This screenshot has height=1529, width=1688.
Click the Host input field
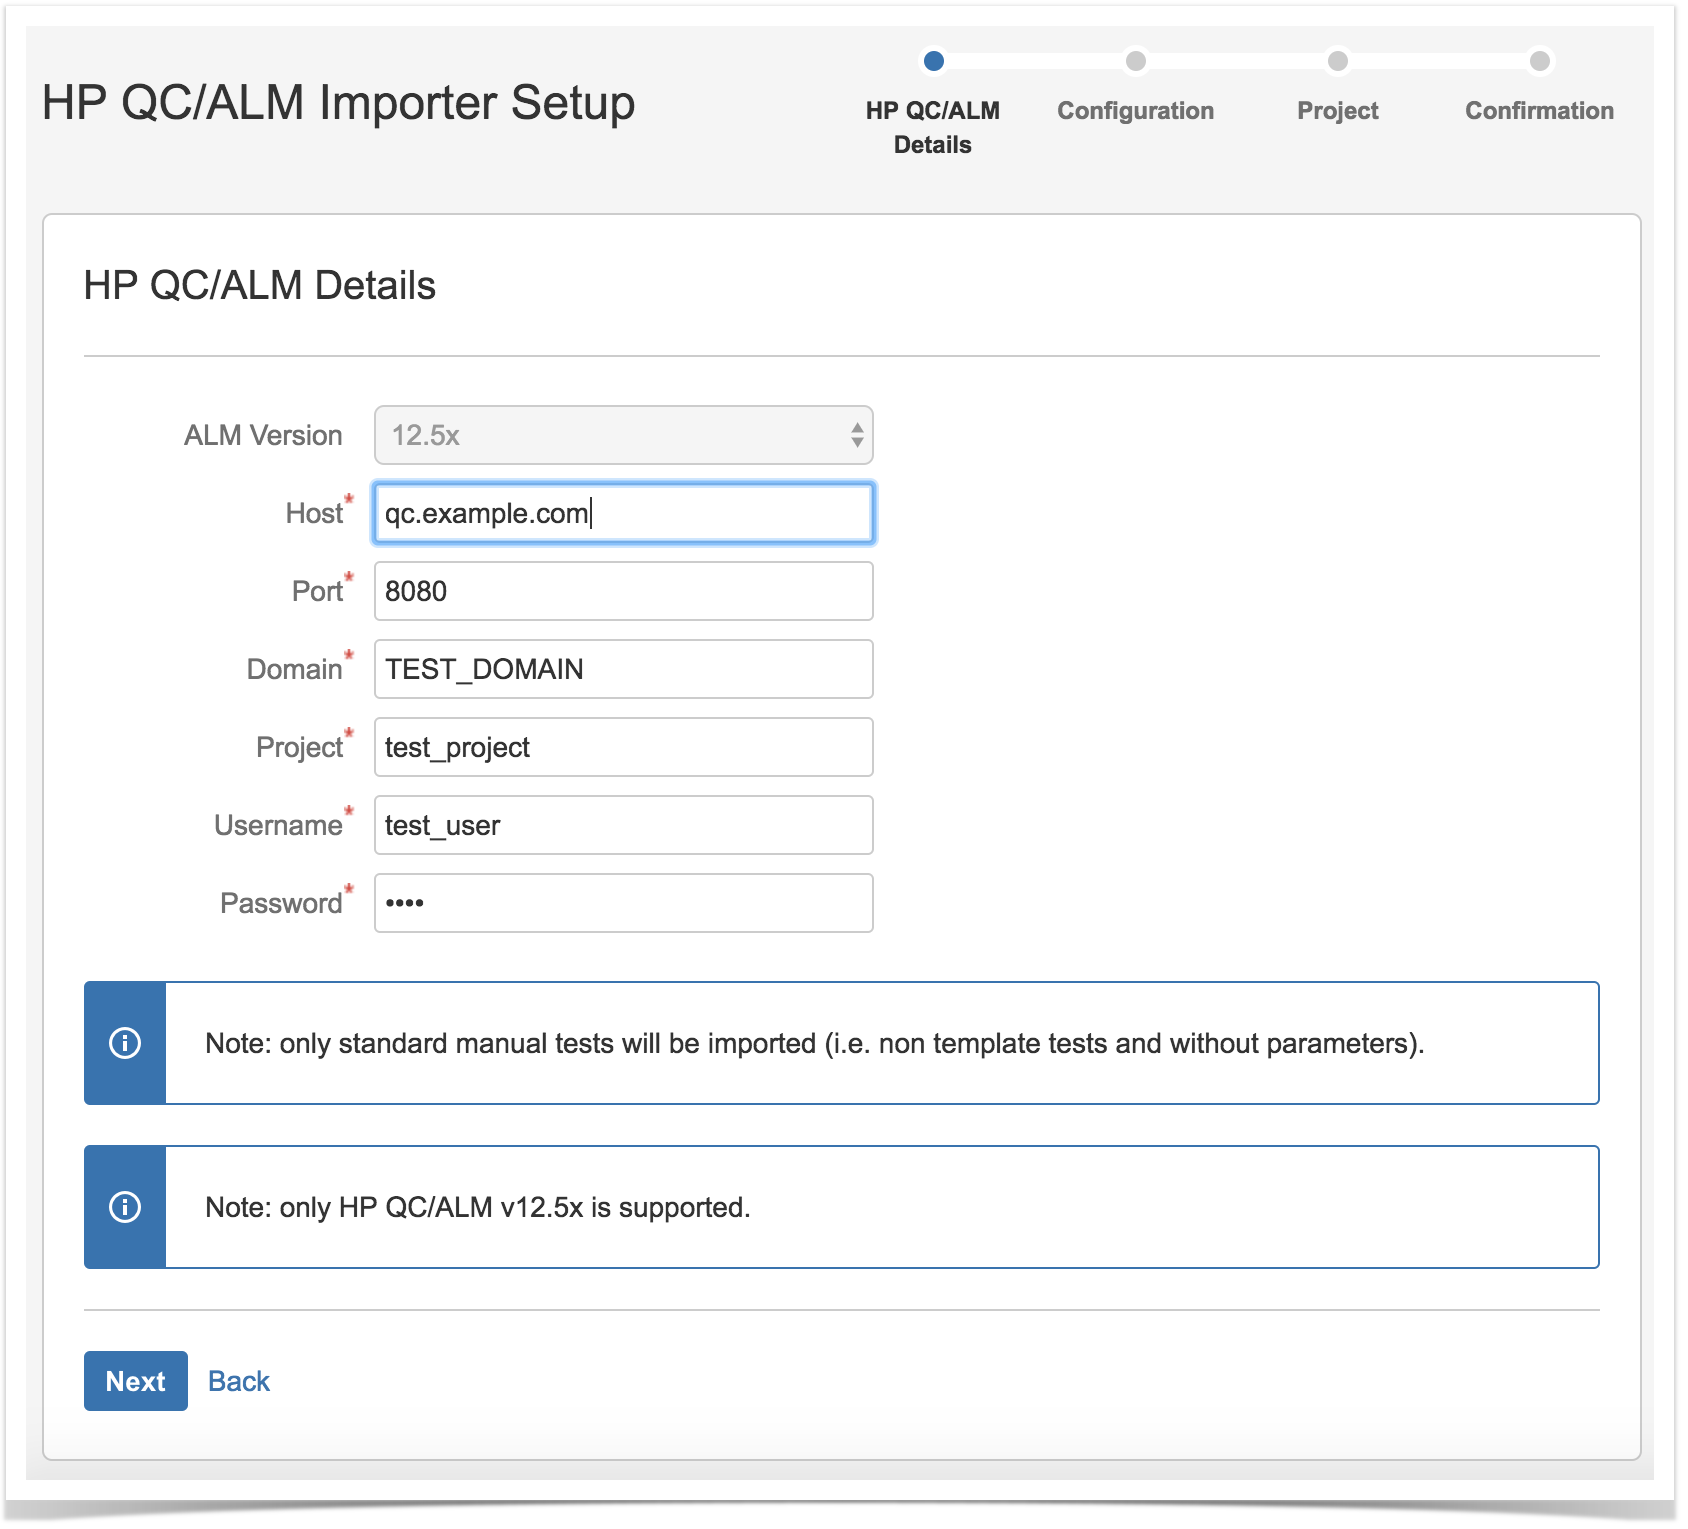[623, 513]
